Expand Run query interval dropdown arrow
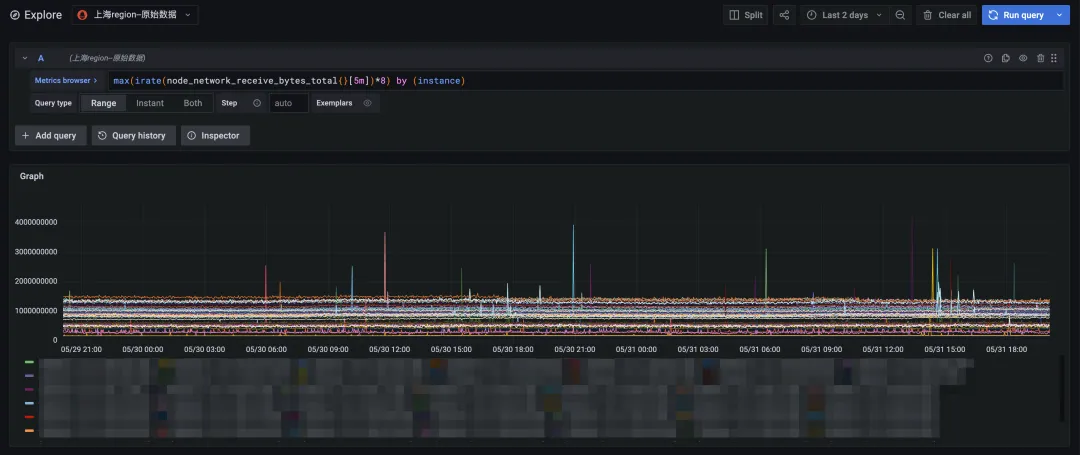The height and width of the screenshot is (455, 1080). [1060, 15]
